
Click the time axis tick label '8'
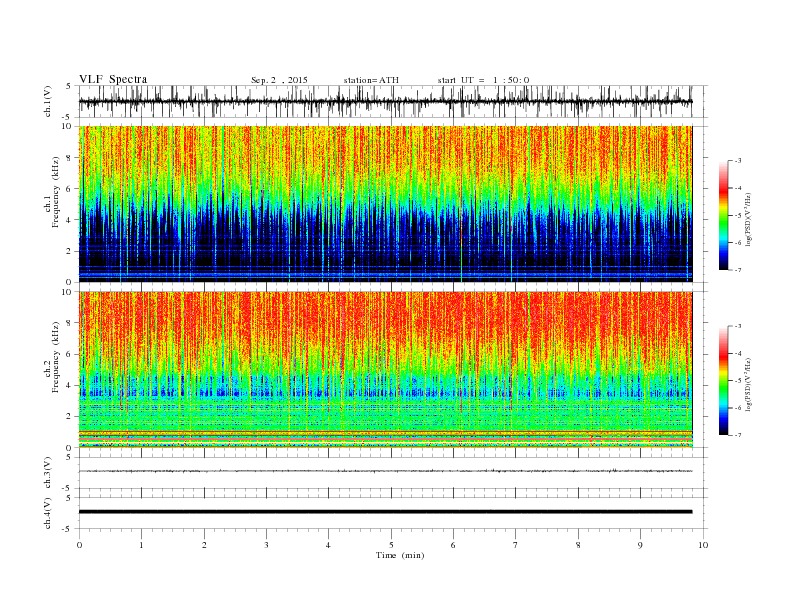click(578, 545)
